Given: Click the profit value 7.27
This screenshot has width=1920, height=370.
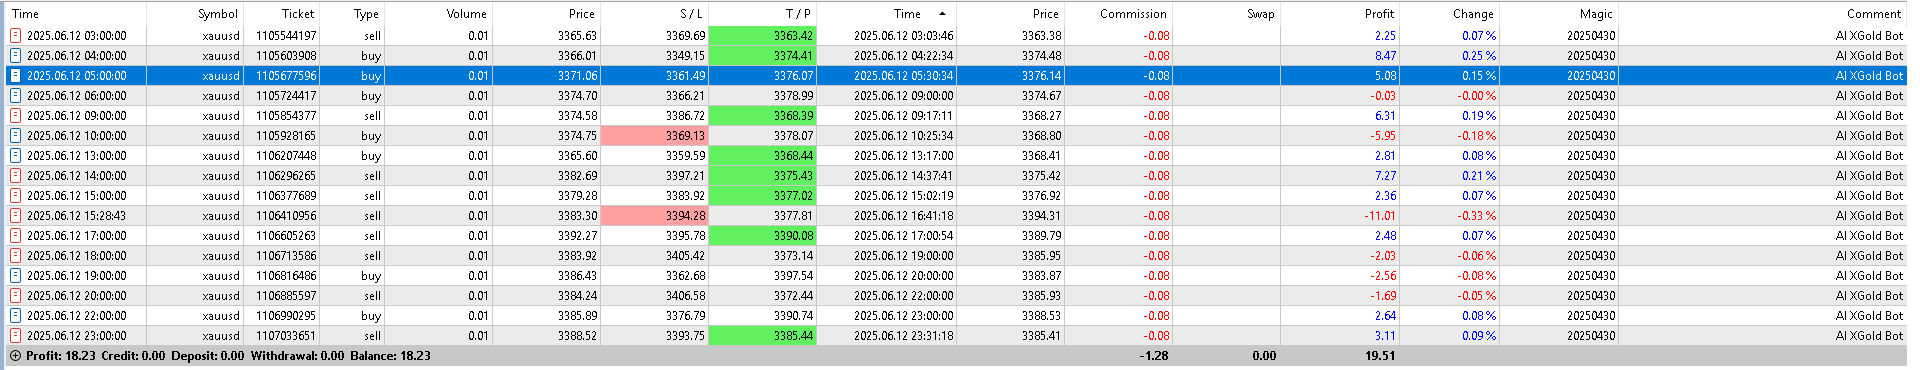Looking at the screenshot, I should pos(1385,176).
